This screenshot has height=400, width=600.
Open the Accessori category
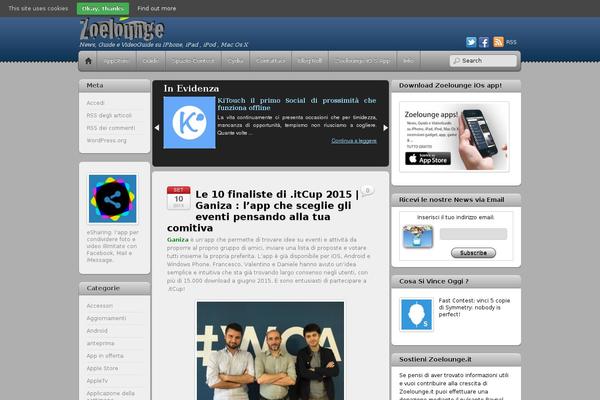(99, 306)
